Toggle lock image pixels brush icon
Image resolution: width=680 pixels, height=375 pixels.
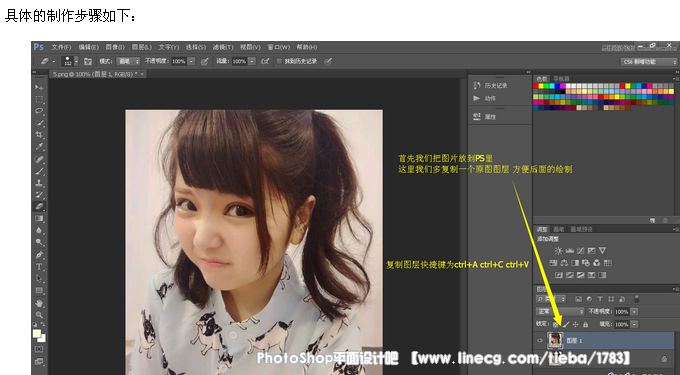[x=566, y=324]
